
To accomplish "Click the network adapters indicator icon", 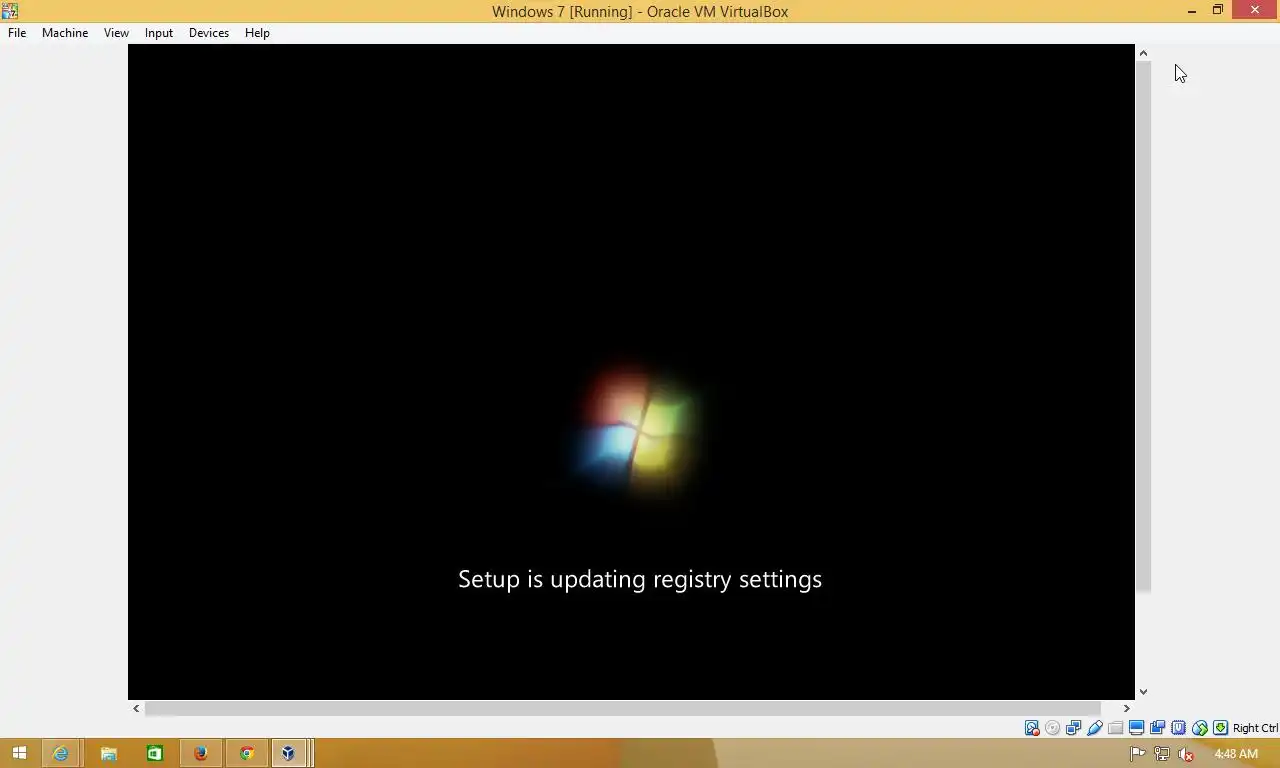I will [1073, 728].
